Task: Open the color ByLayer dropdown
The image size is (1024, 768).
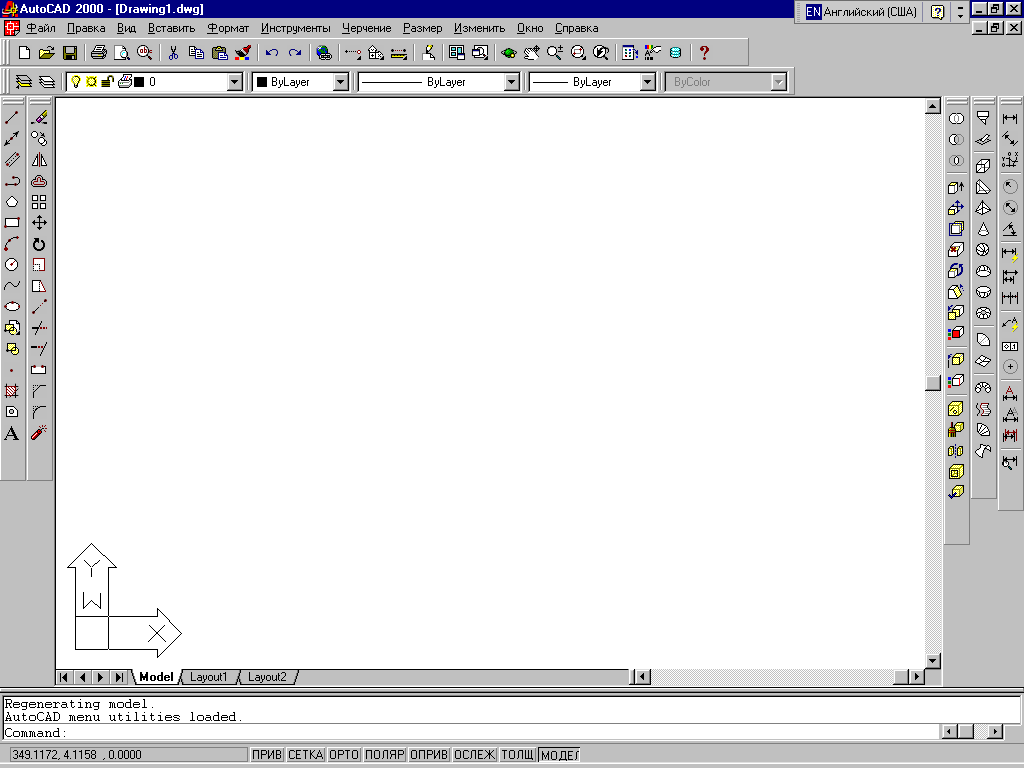Action: click(x=341, y=82)
